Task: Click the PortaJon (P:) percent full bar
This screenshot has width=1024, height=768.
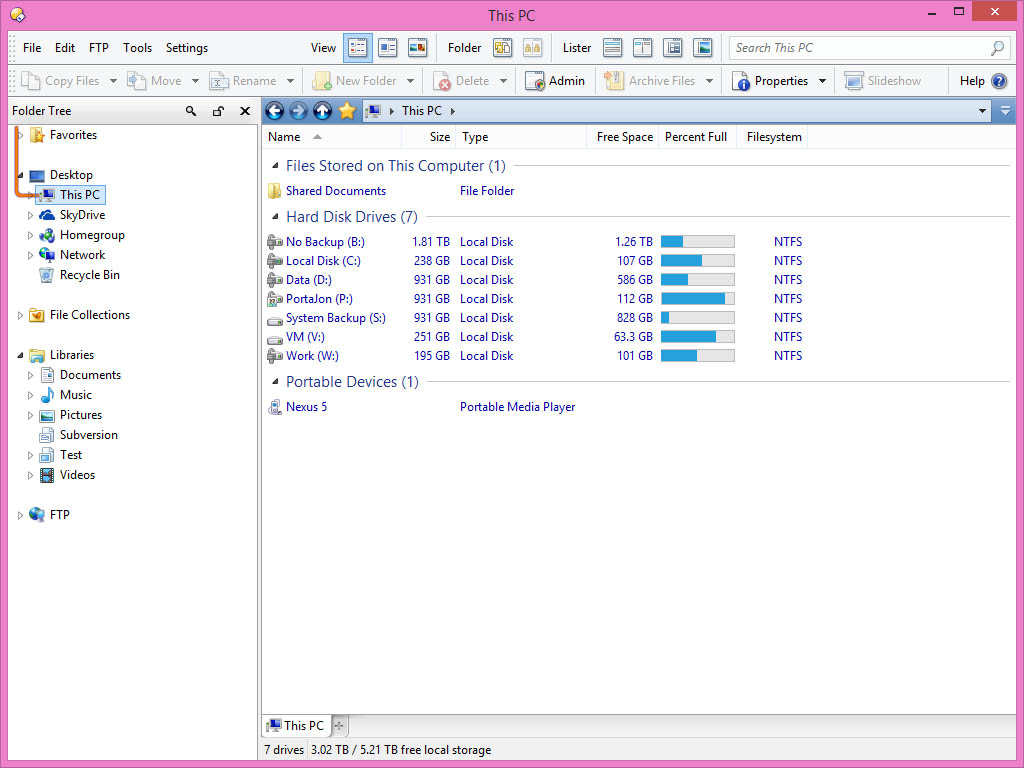Action: [x=697, y=299]
